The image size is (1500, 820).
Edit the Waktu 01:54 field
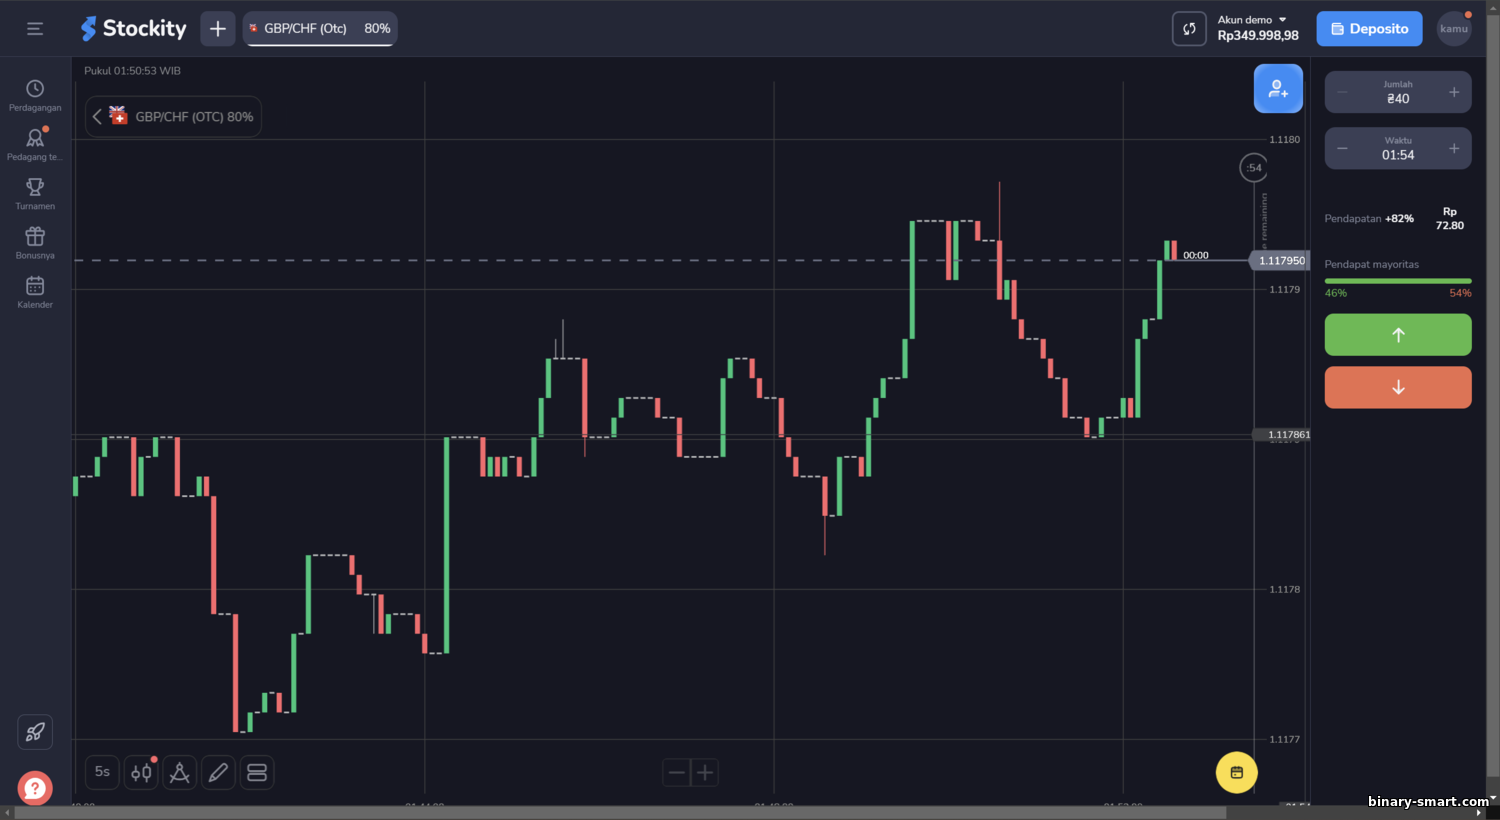pyautogui.click(x=1398, y=148)
